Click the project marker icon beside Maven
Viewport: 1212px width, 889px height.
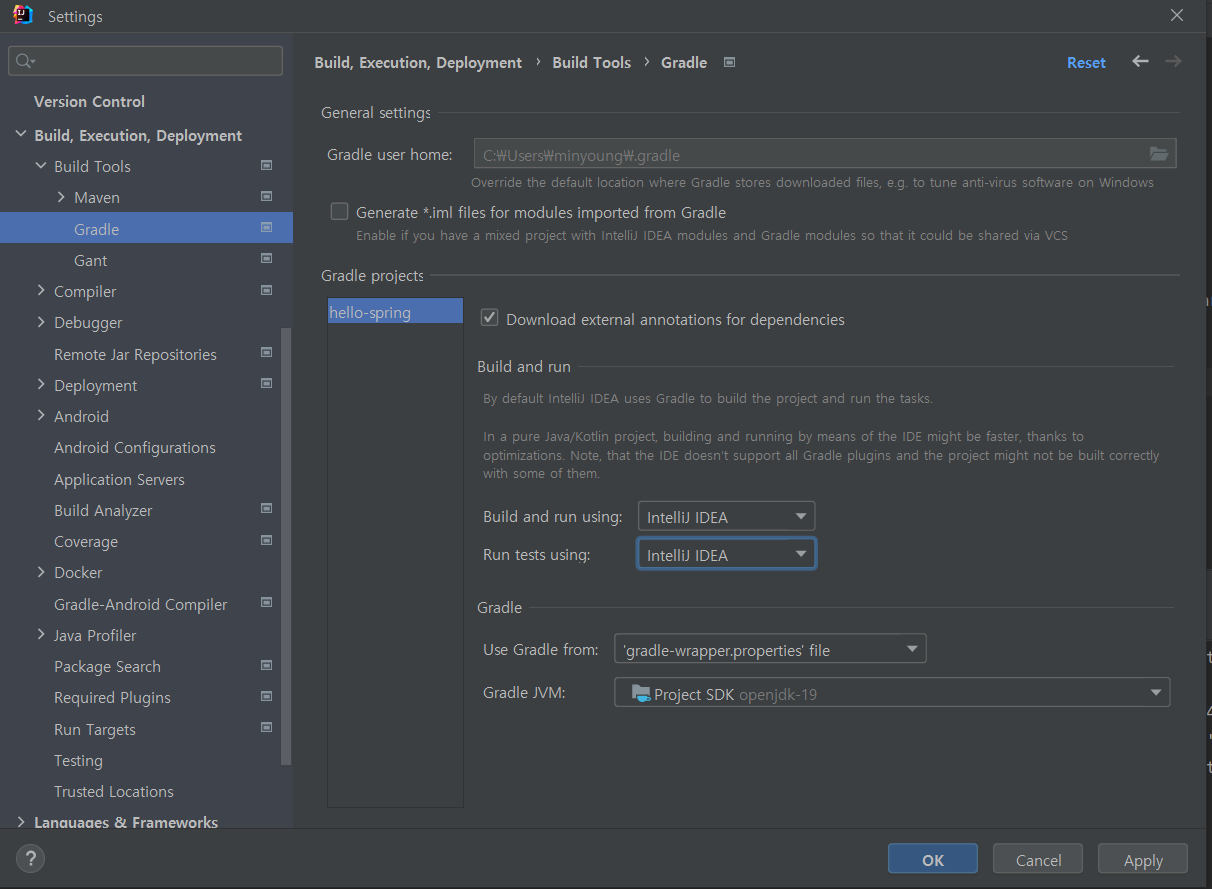pyautogui.click(x=266, y=196)
